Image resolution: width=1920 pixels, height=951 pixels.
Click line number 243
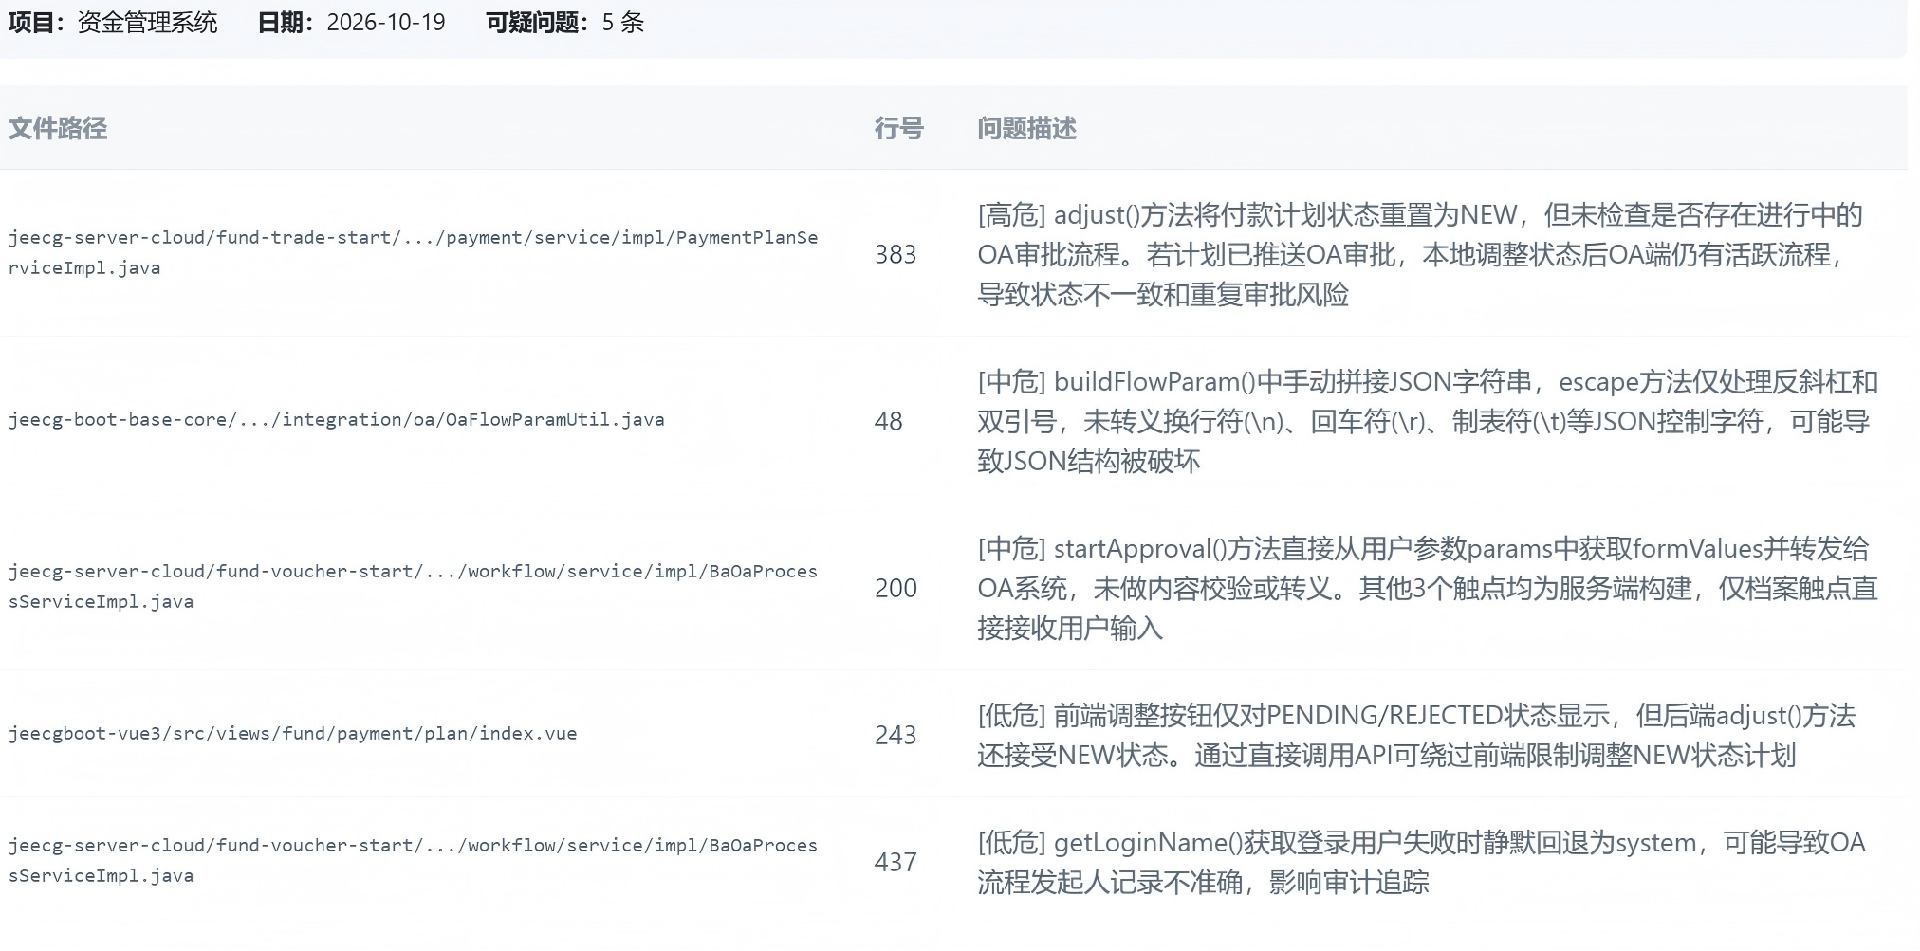[895, 735]
